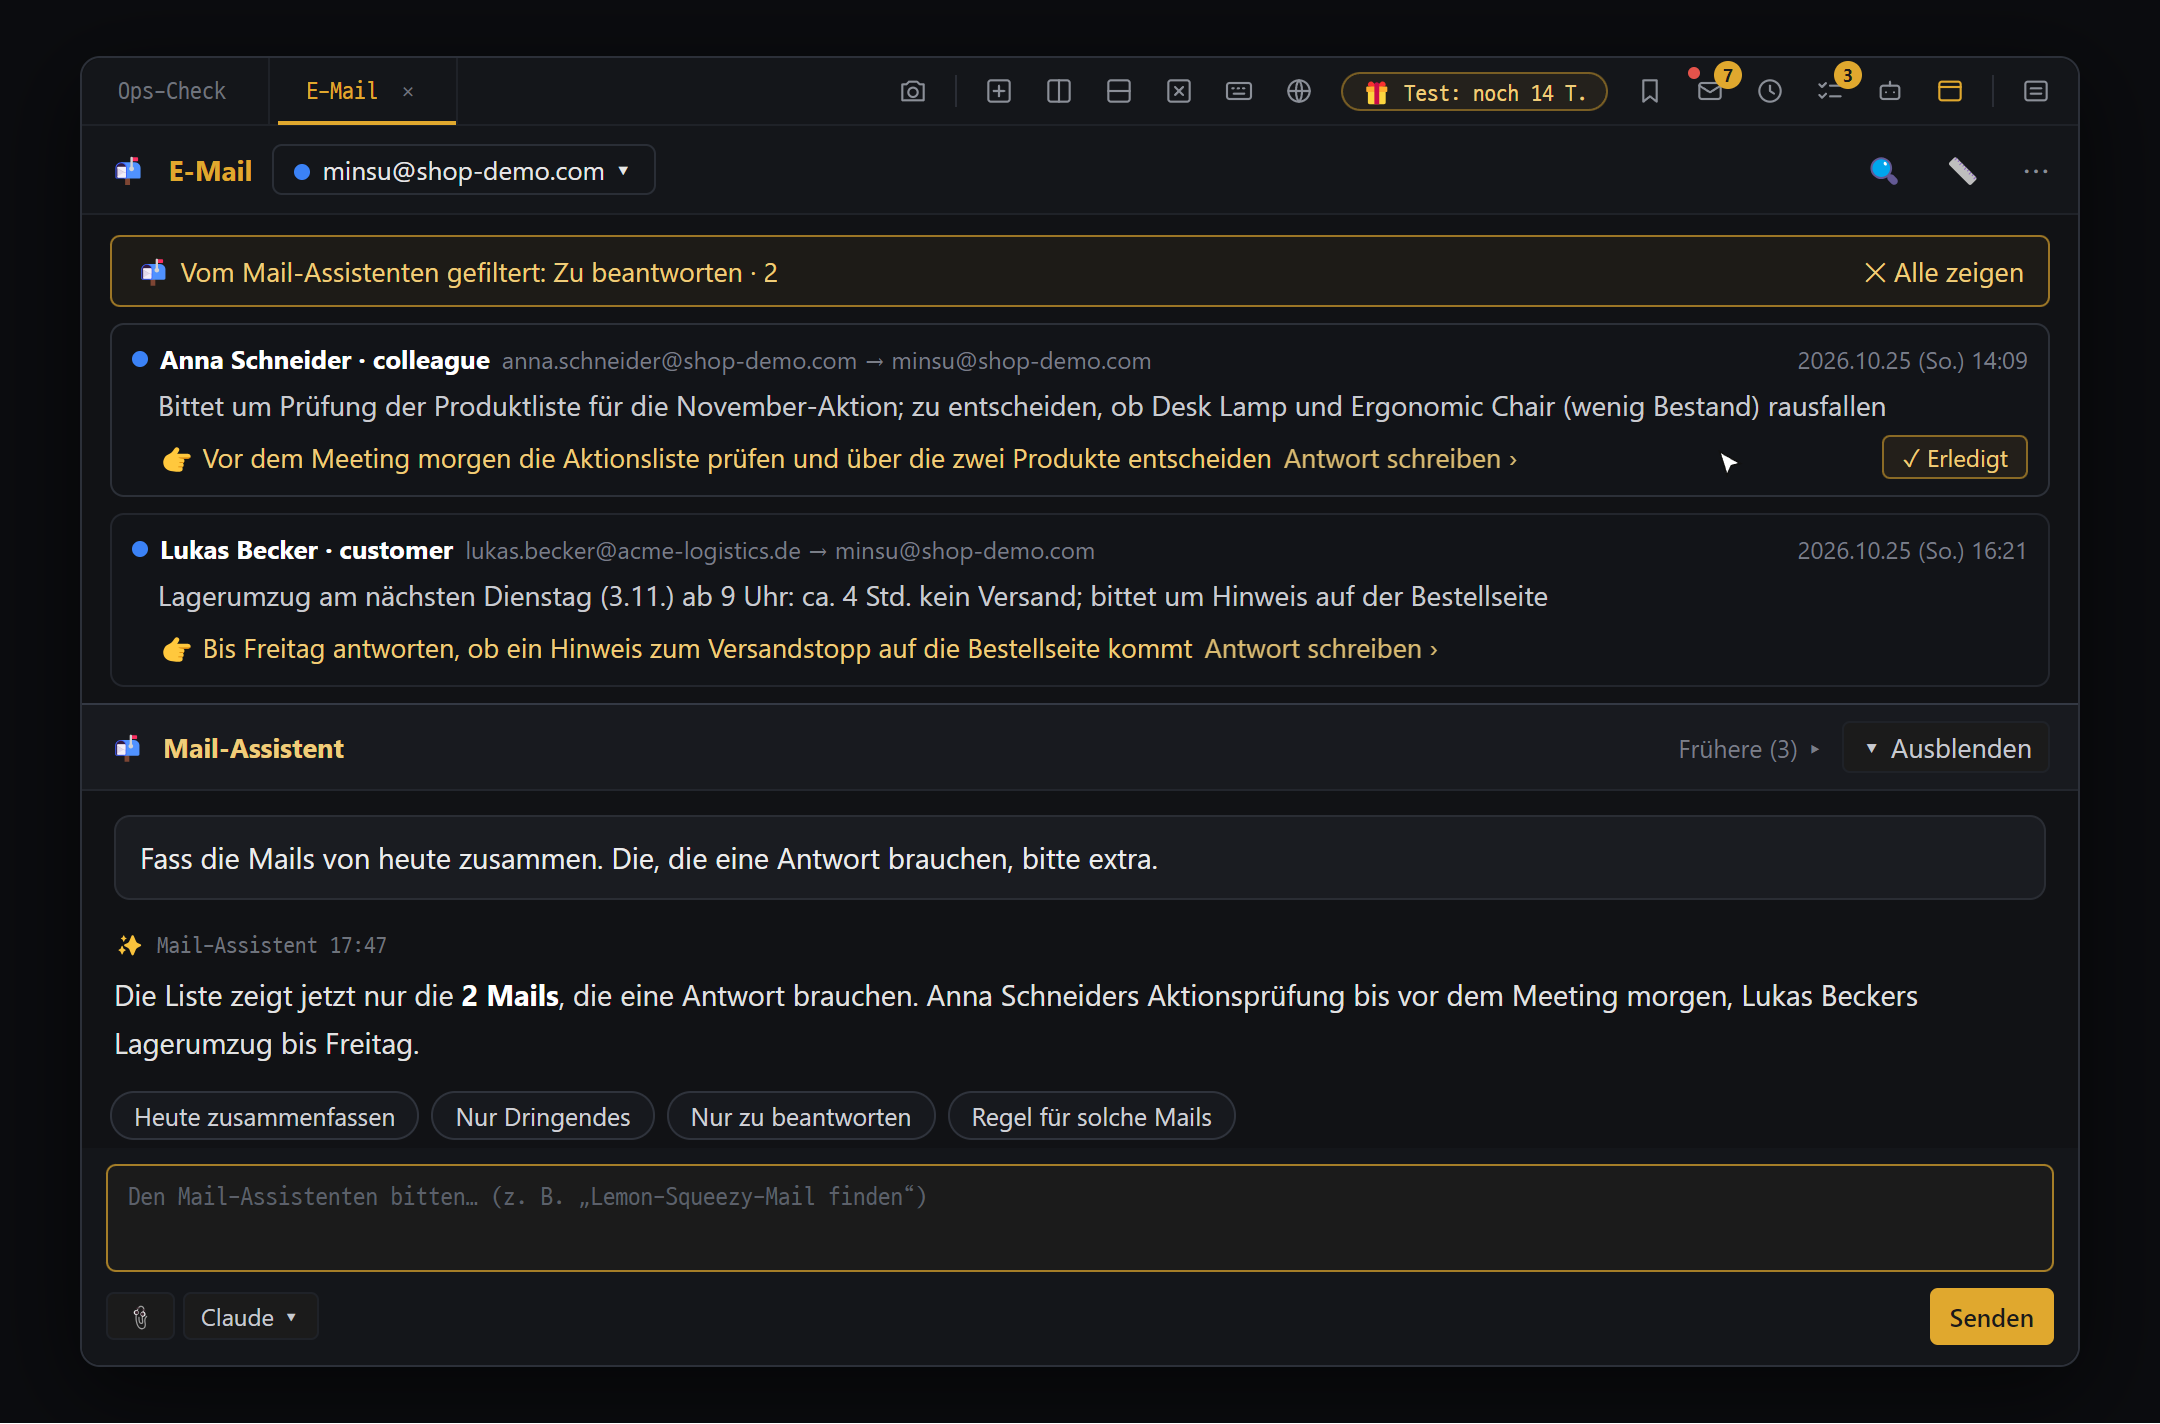This screenshot has height=1424, width=2160.
Task: Click the globe browser icon
Action: coord(1298,92)
